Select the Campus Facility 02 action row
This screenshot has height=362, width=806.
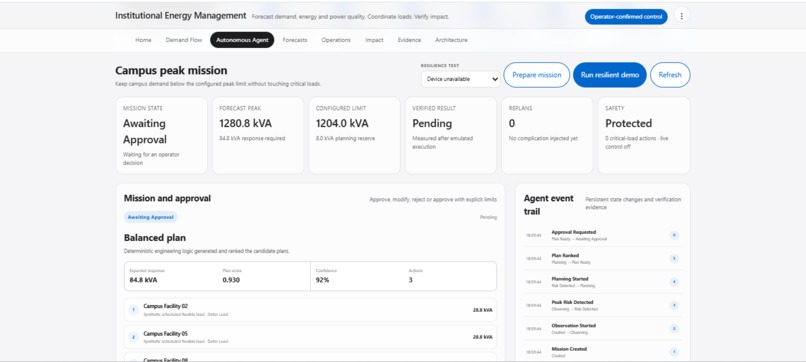click(310, 310)
